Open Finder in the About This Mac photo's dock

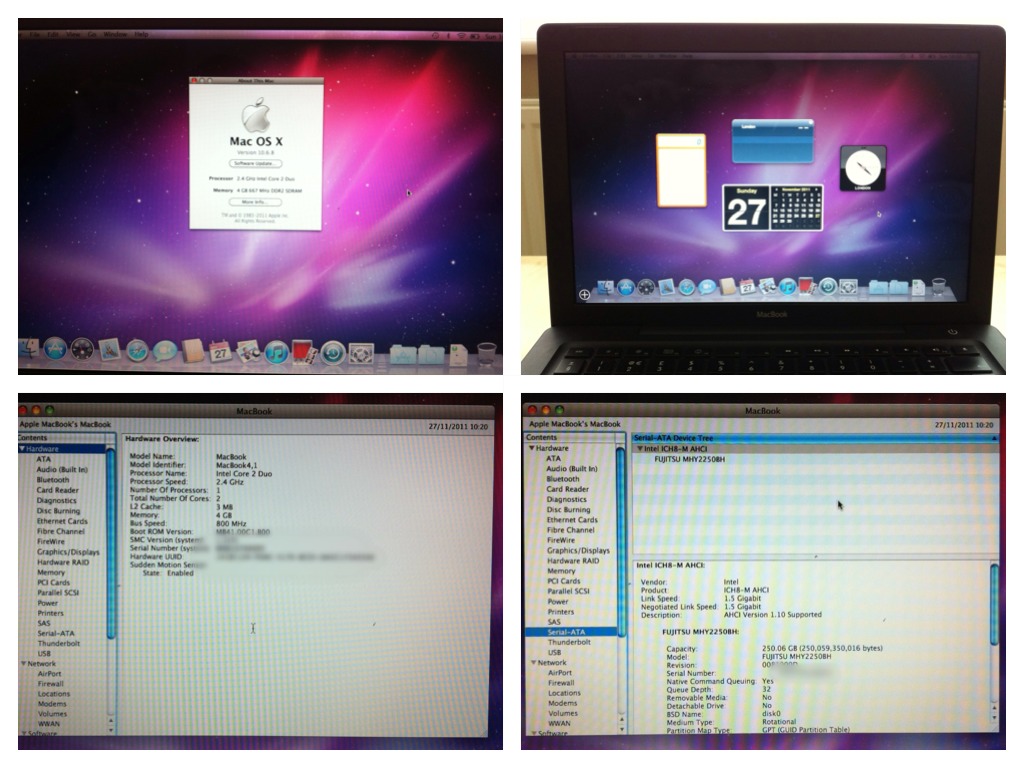(29, 350)
